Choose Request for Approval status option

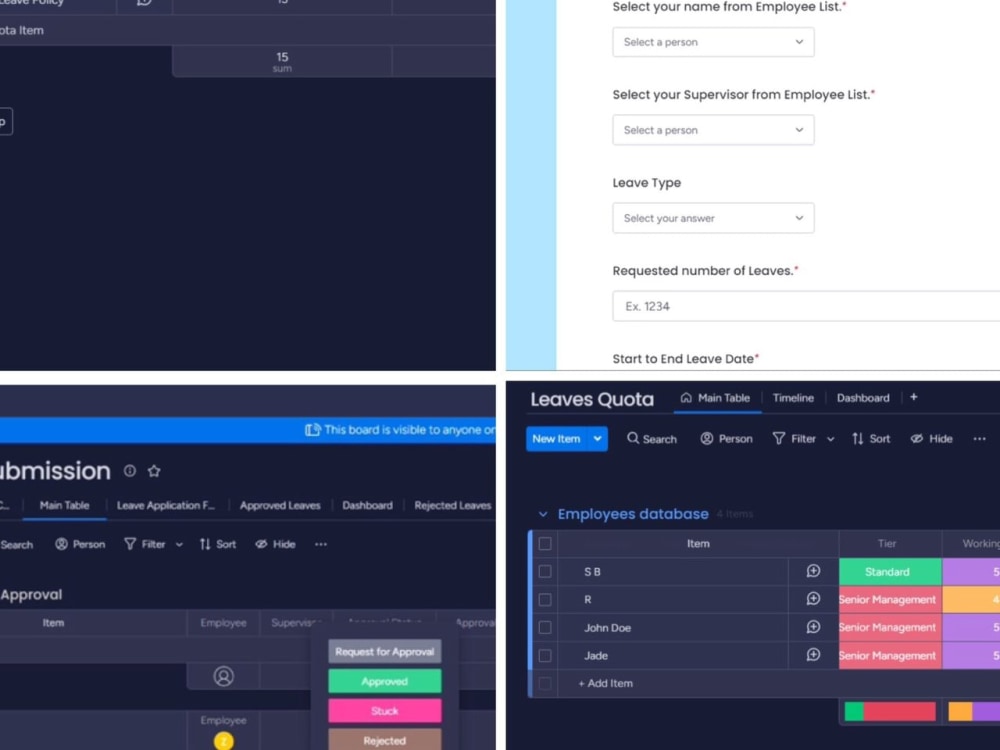(385, 652)
